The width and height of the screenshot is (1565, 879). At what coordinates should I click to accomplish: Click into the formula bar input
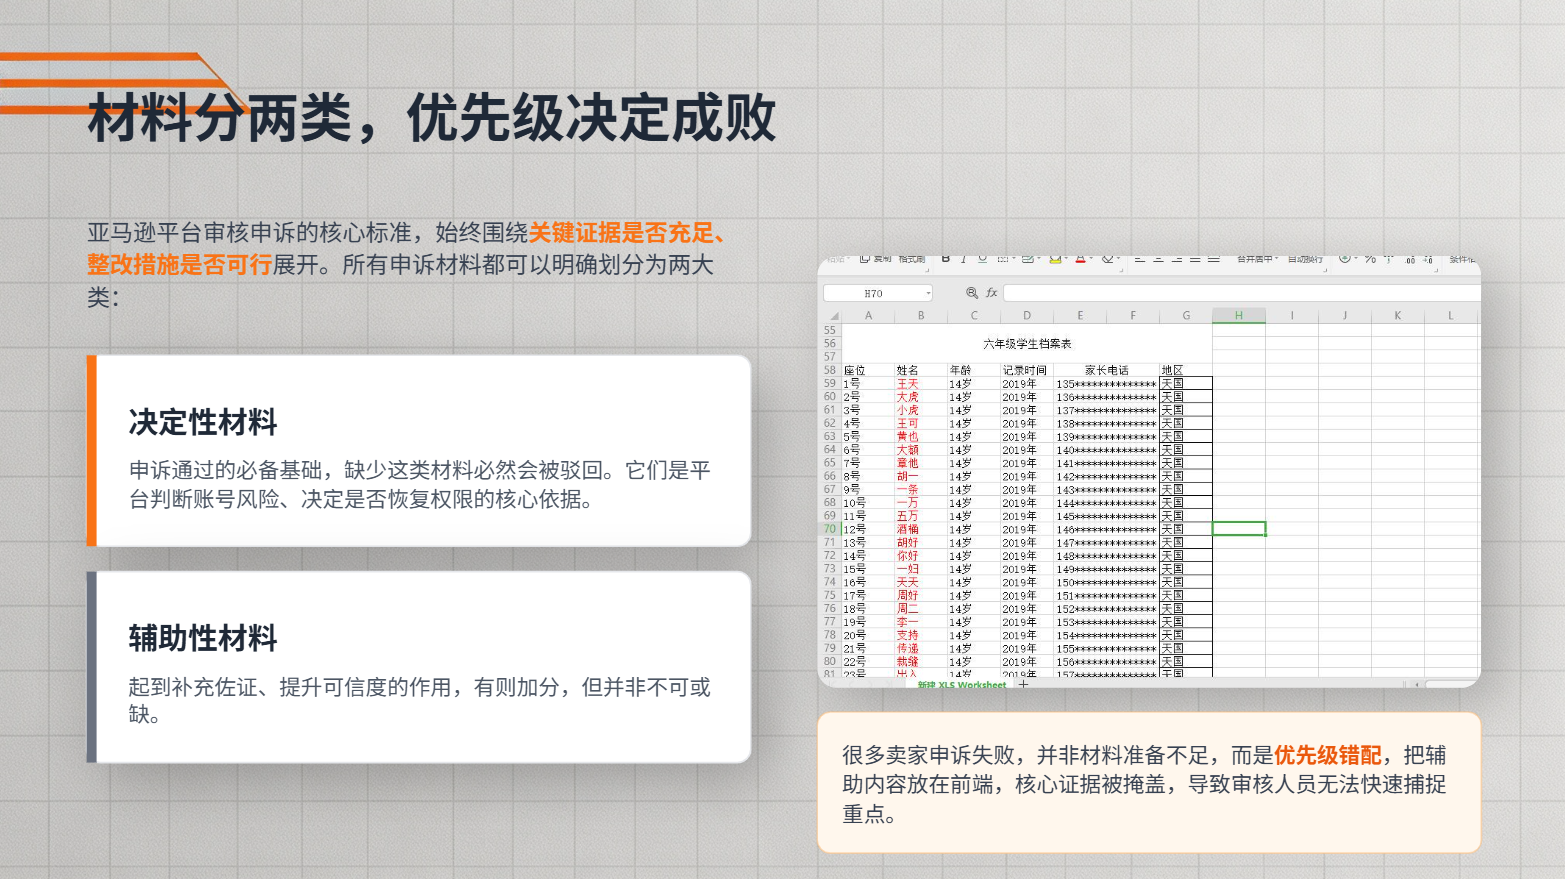1241,293
